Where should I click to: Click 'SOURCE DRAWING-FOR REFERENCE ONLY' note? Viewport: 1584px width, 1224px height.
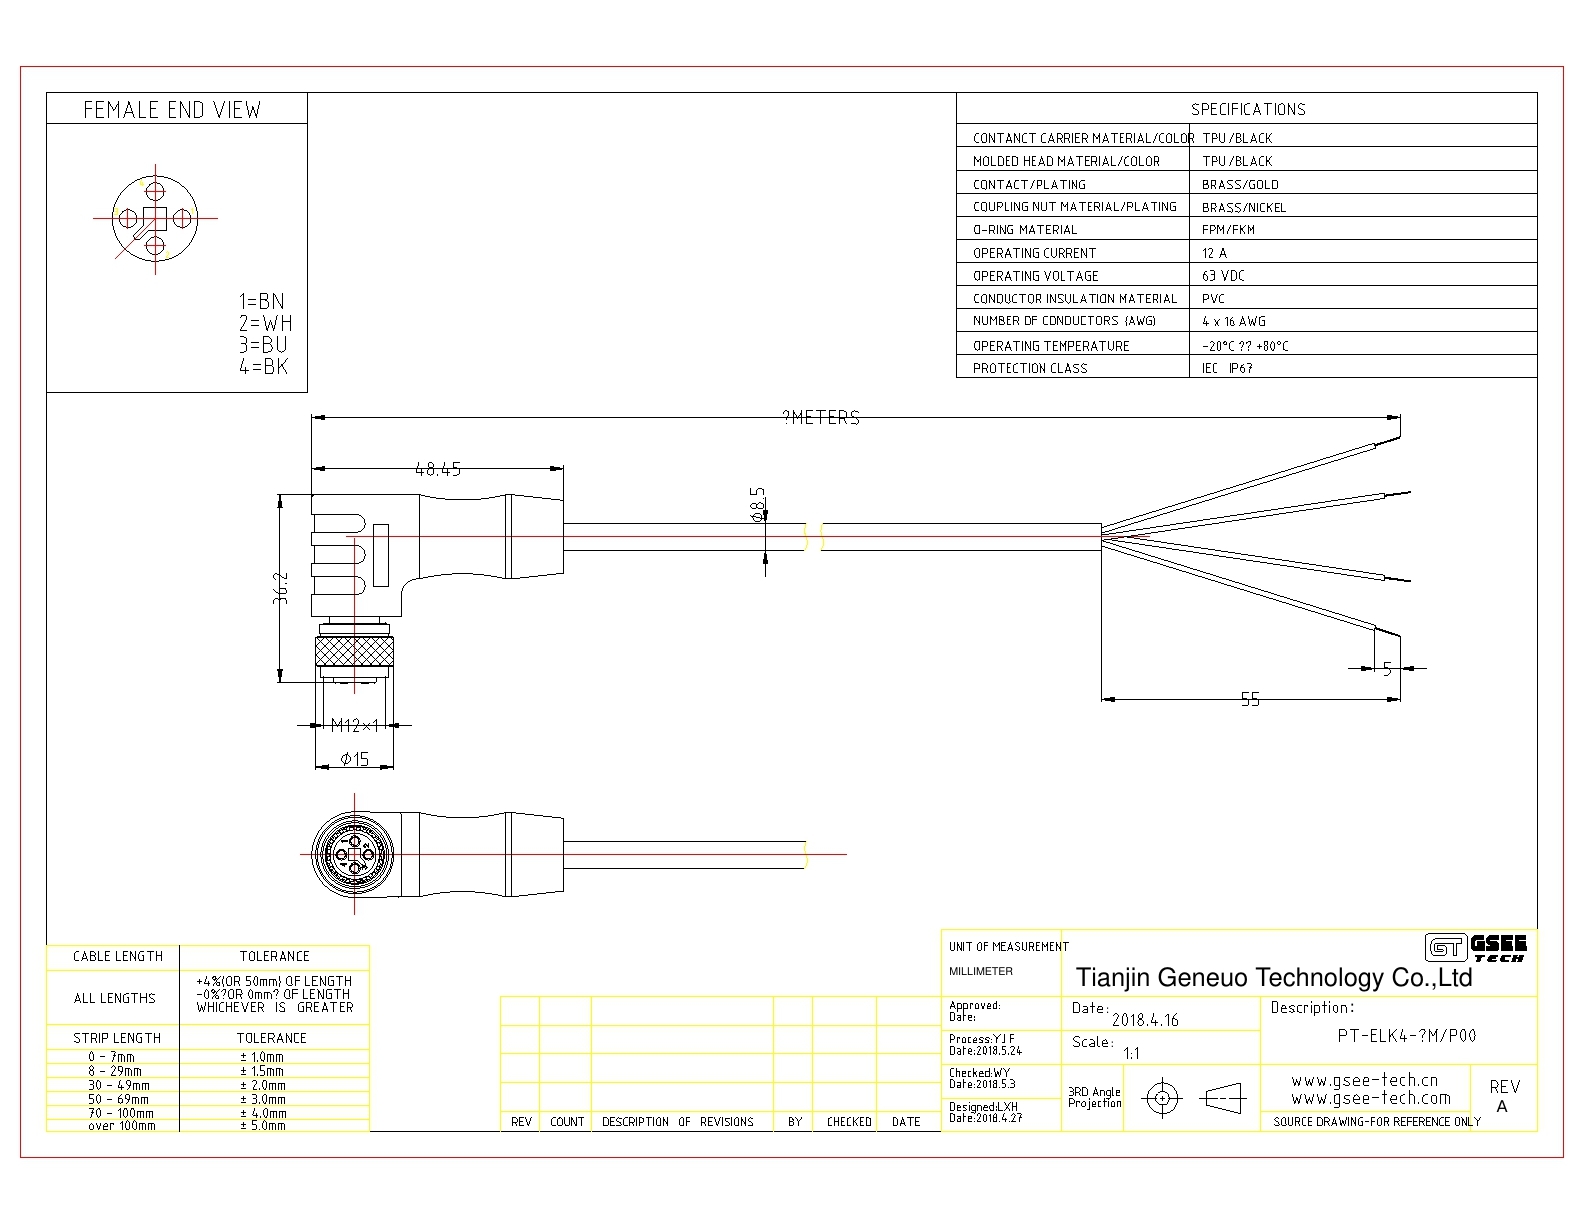1377,1122
